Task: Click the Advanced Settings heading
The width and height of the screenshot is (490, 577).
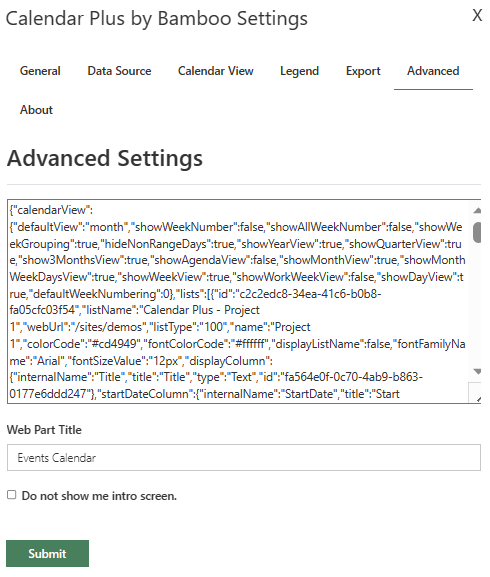Action: (x=105, y=158)
